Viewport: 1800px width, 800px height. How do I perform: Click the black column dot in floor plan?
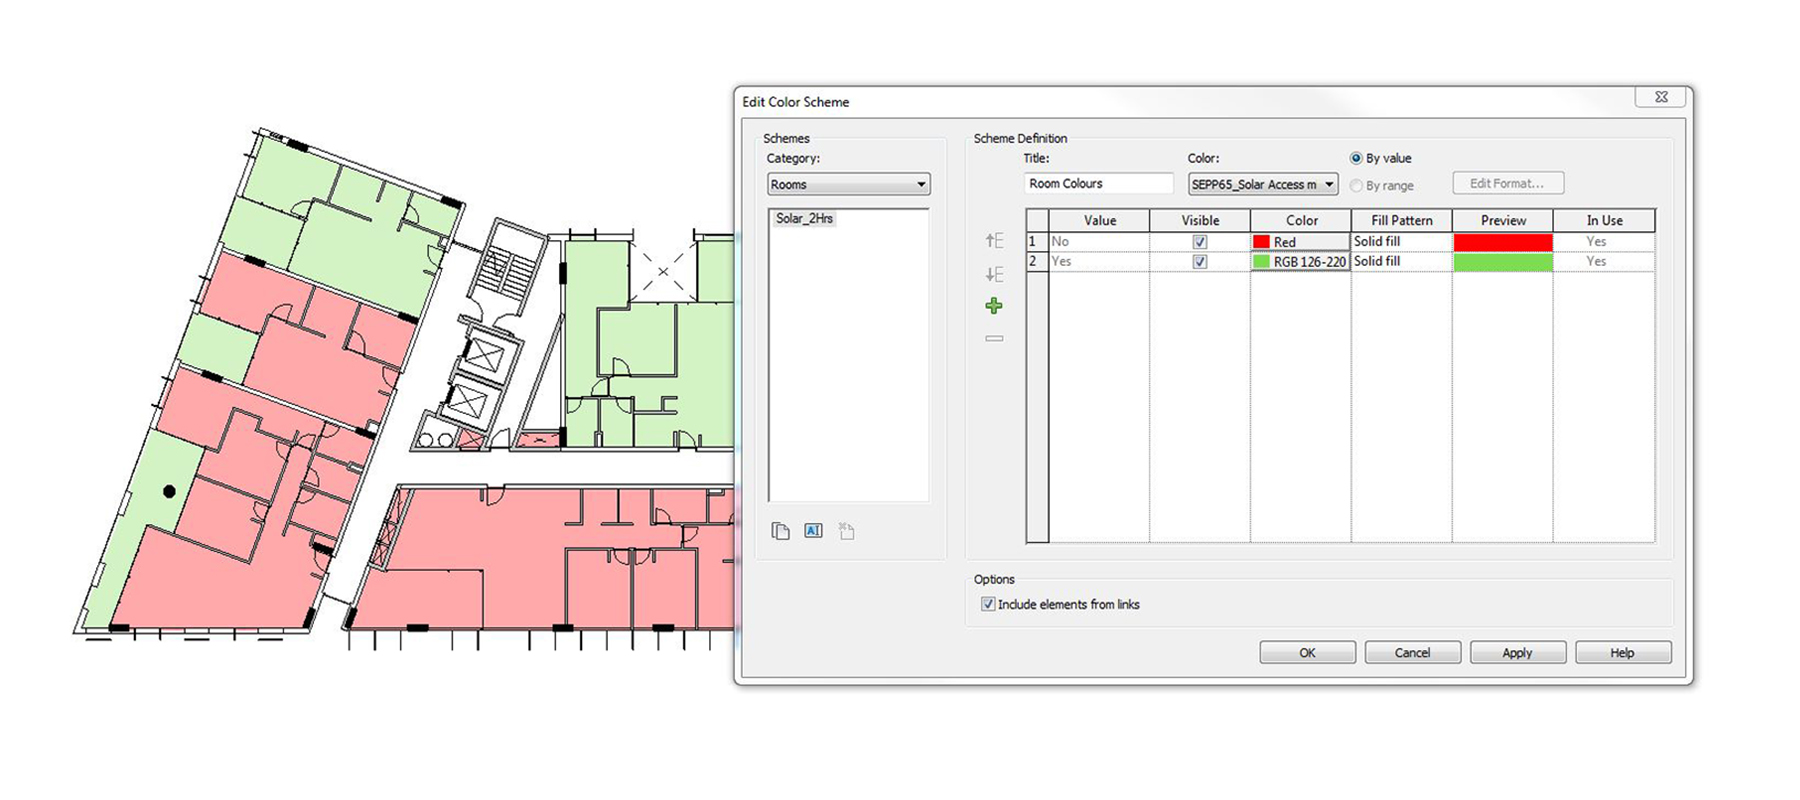pos(169,491)
